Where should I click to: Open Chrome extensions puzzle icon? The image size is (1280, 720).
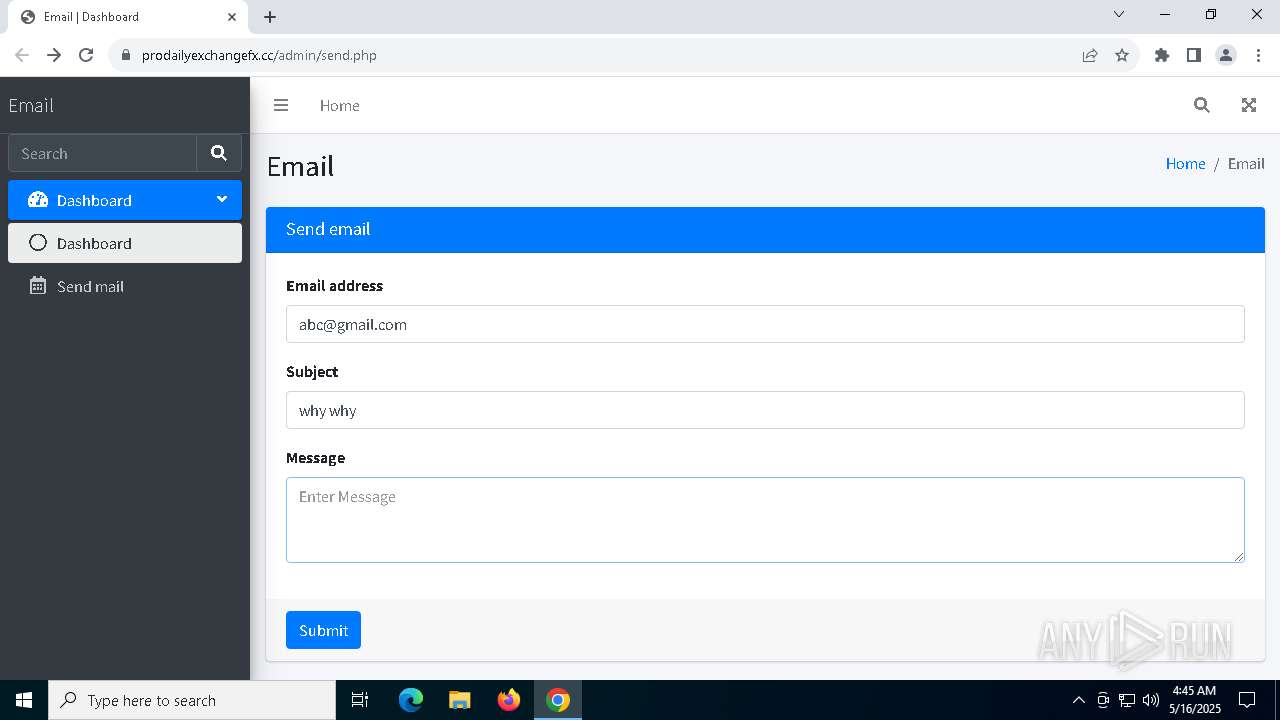(x=1162, y=55)
